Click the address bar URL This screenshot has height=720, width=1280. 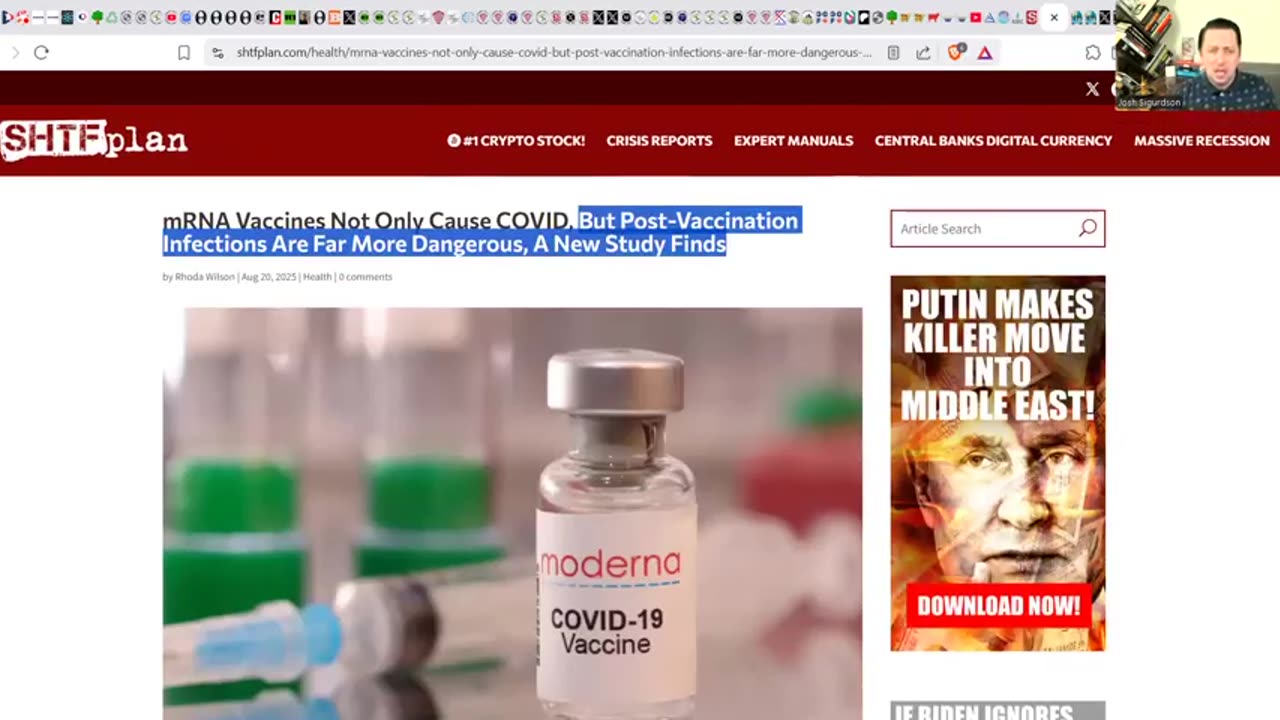(554, 53)
